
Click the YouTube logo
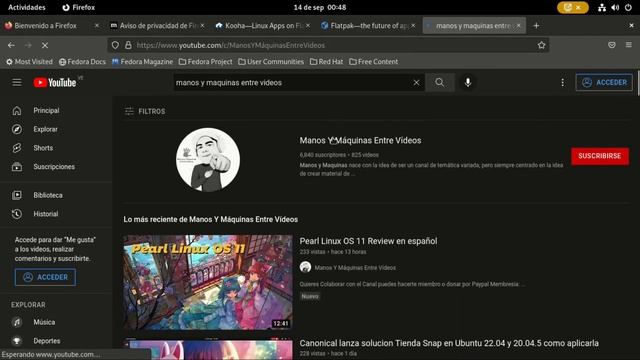point(55,82)
